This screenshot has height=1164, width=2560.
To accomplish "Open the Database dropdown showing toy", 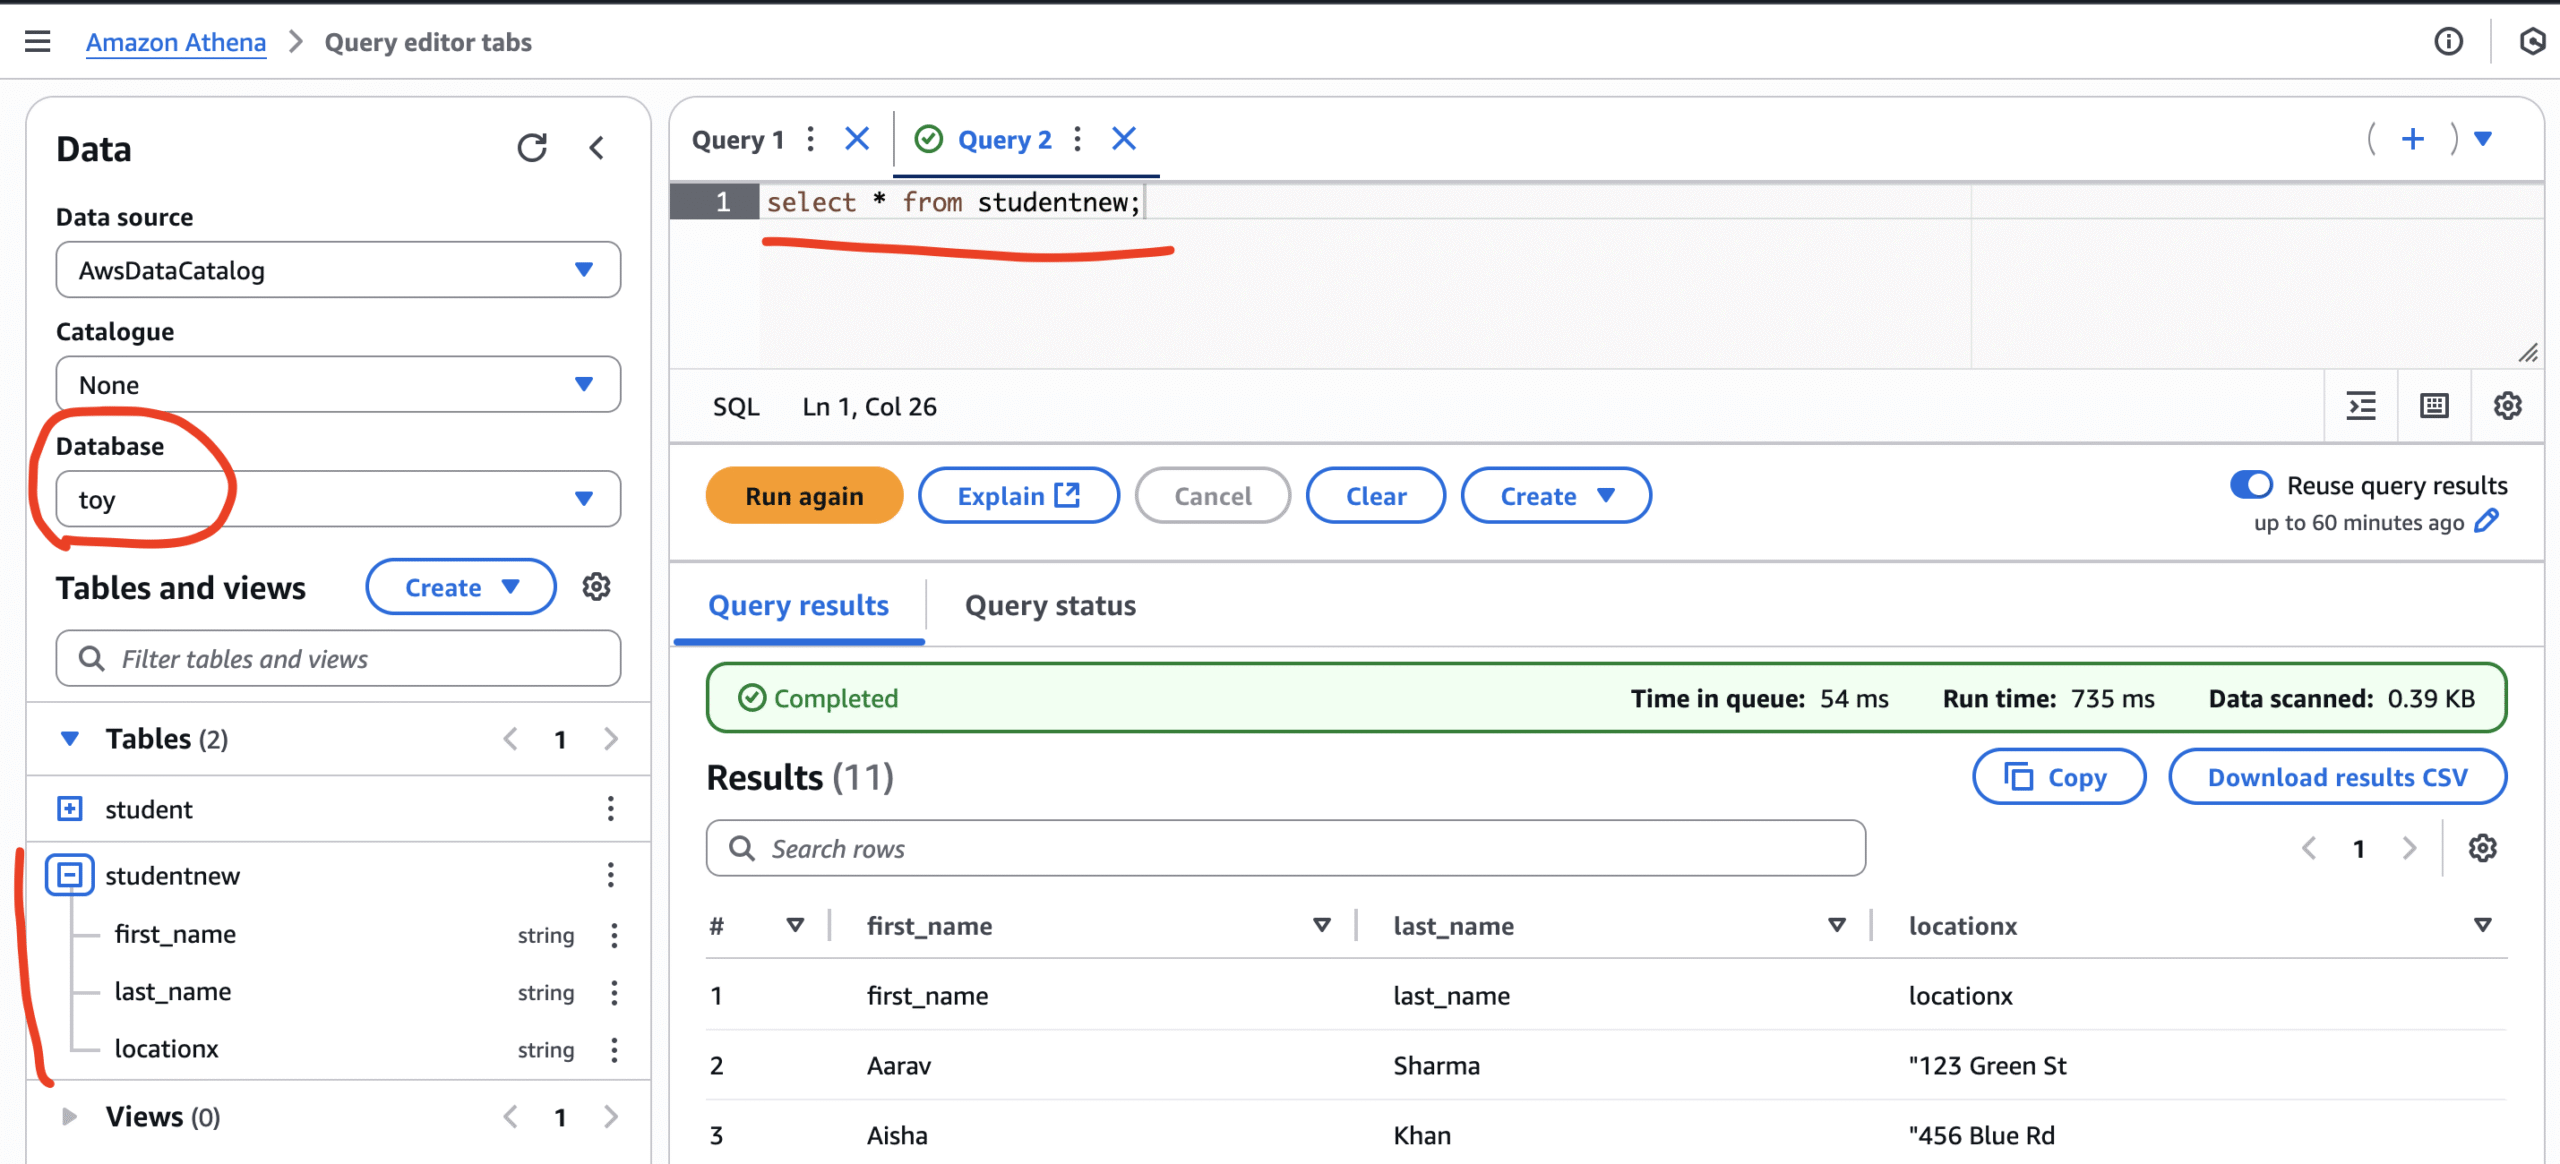I will click(338, 499).
